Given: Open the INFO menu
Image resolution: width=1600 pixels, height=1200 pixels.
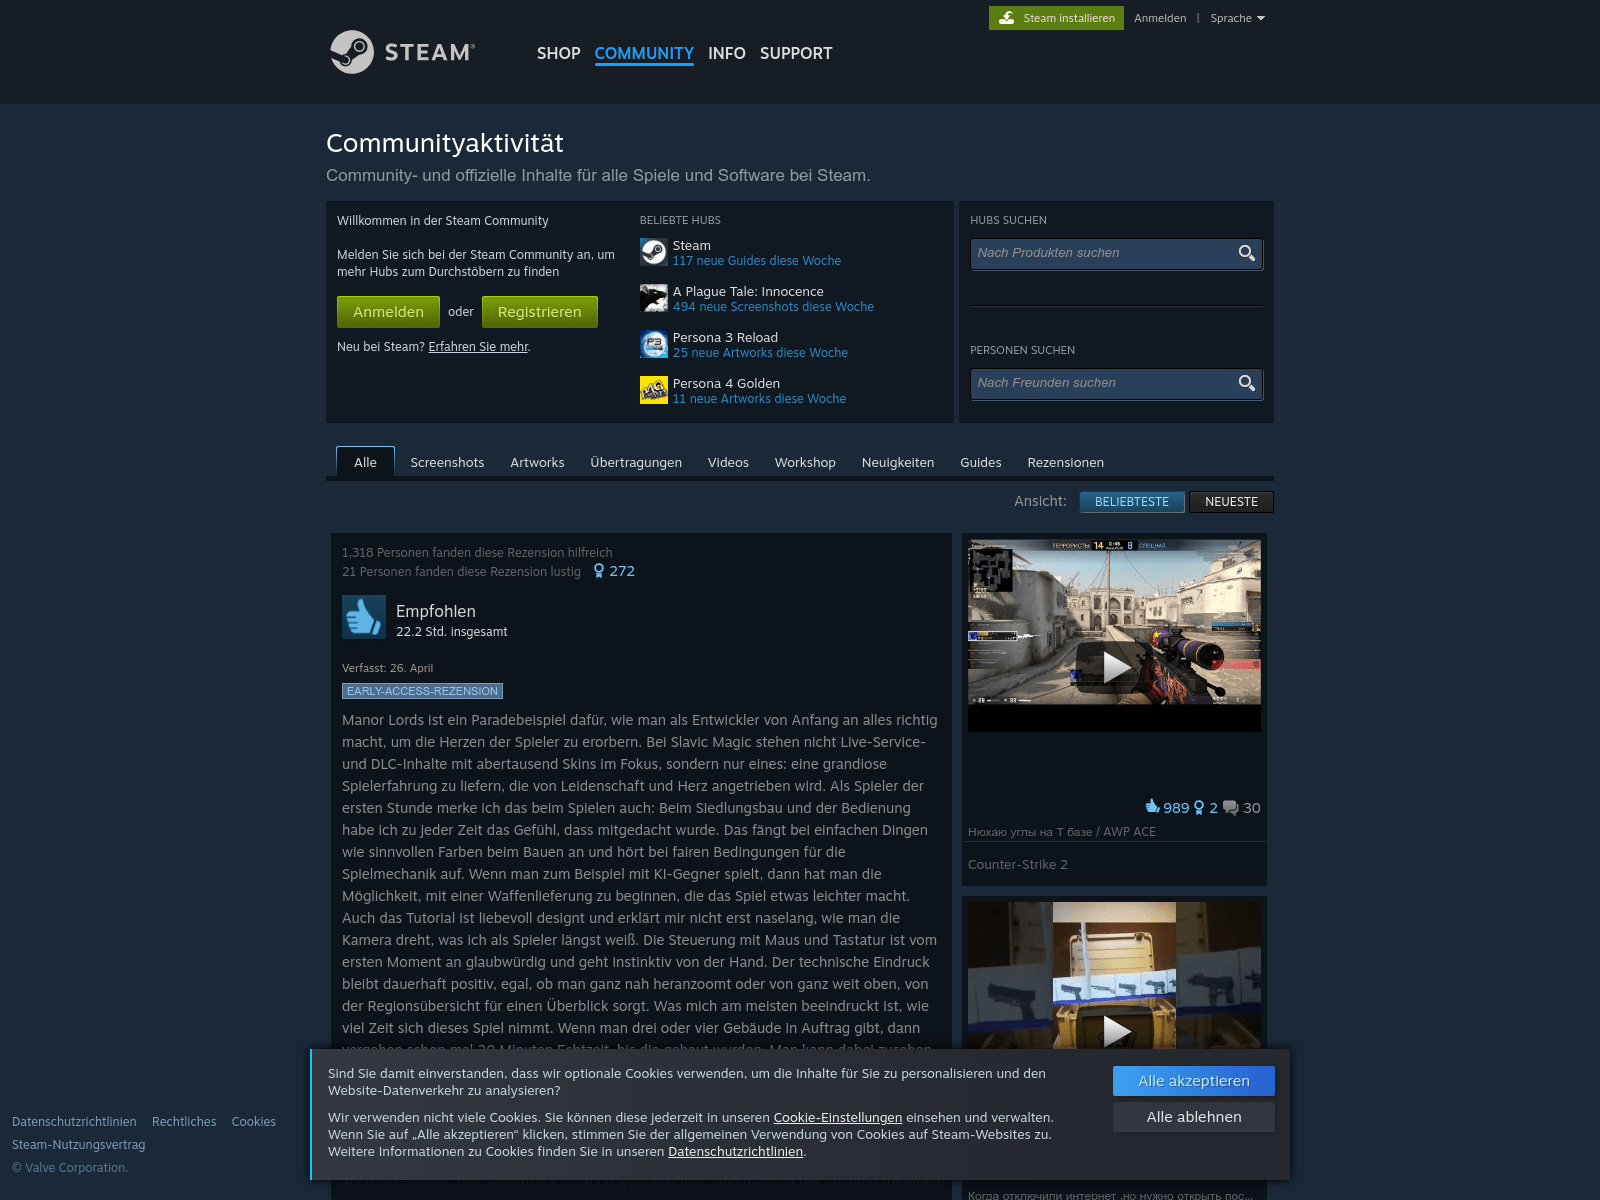Looking at the screenshot, I should [x=727, y=53].
